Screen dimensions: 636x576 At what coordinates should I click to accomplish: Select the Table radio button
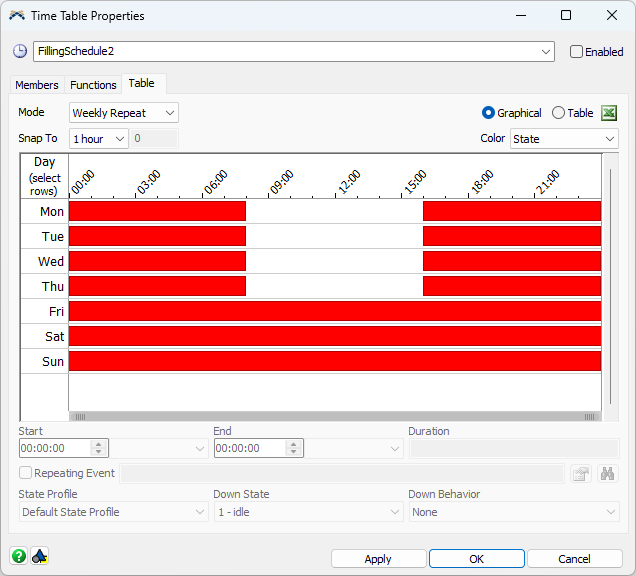click(558, 113)
